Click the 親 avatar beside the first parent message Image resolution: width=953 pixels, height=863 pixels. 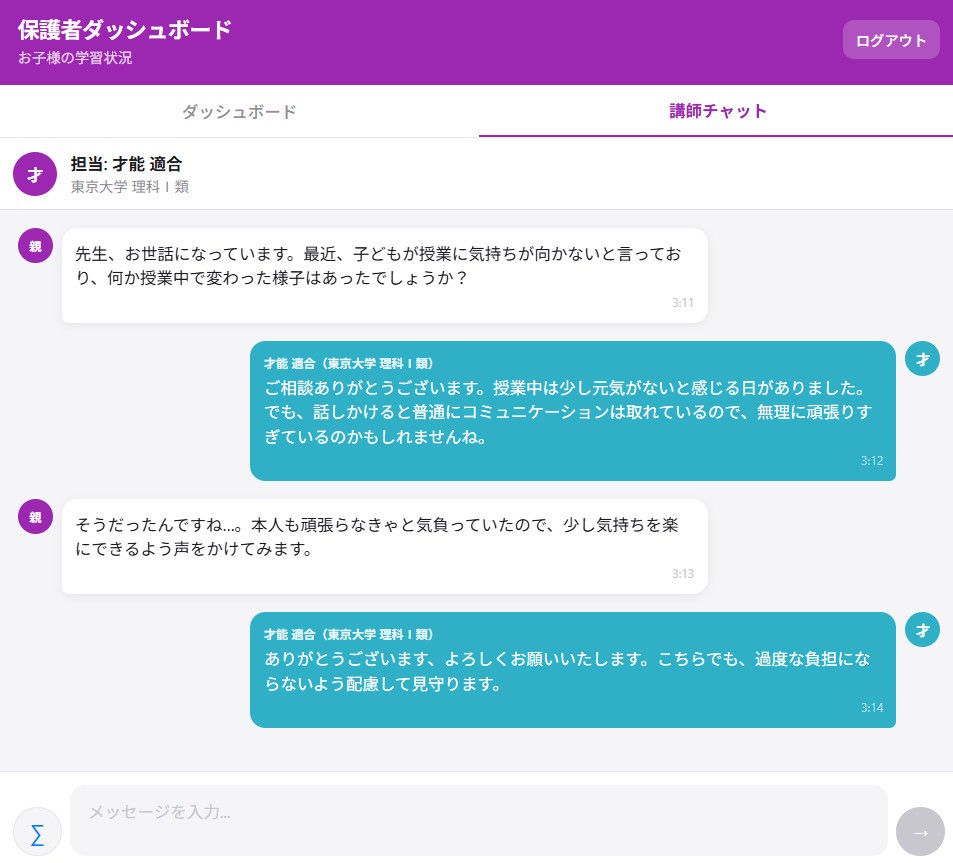click(35, 244)
